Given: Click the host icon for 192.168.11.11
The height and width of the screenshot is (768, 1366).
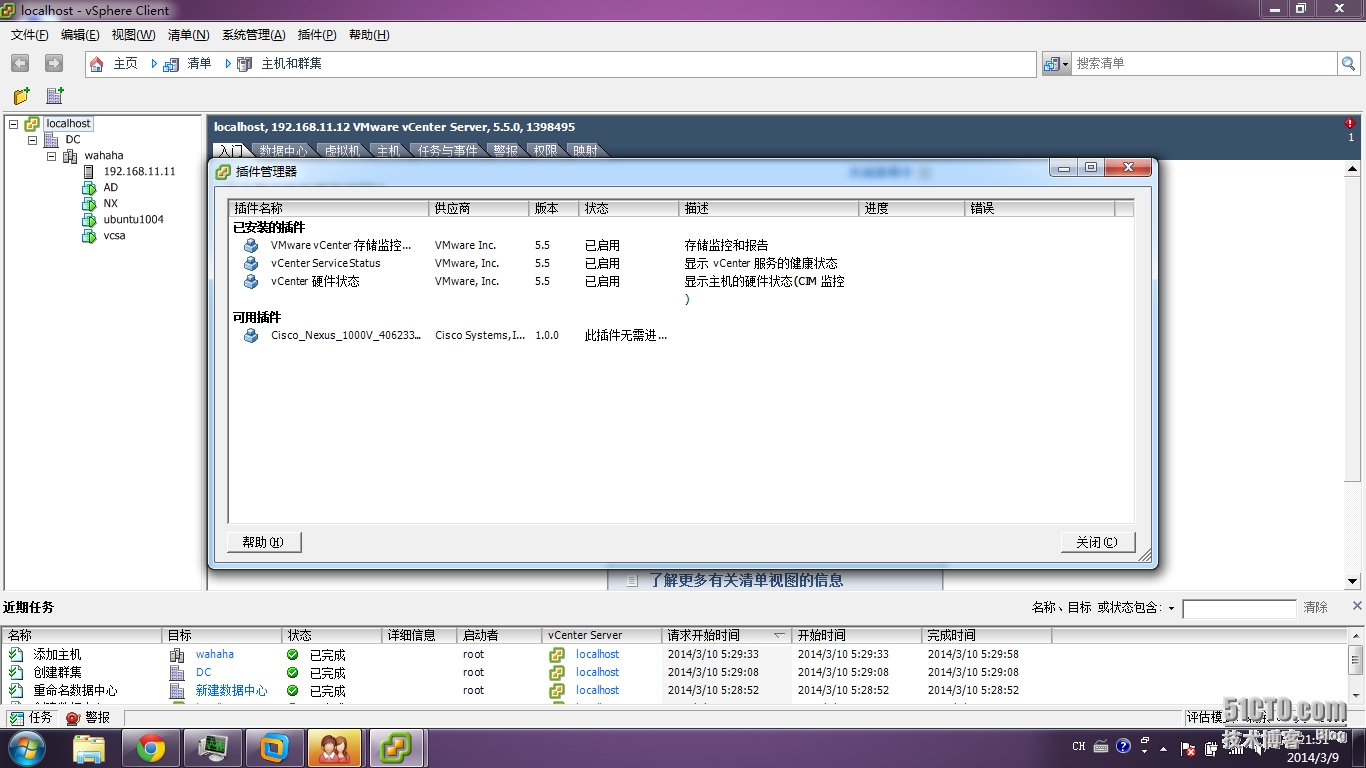Looking at the screenshot, I should (x=89, y=172).
